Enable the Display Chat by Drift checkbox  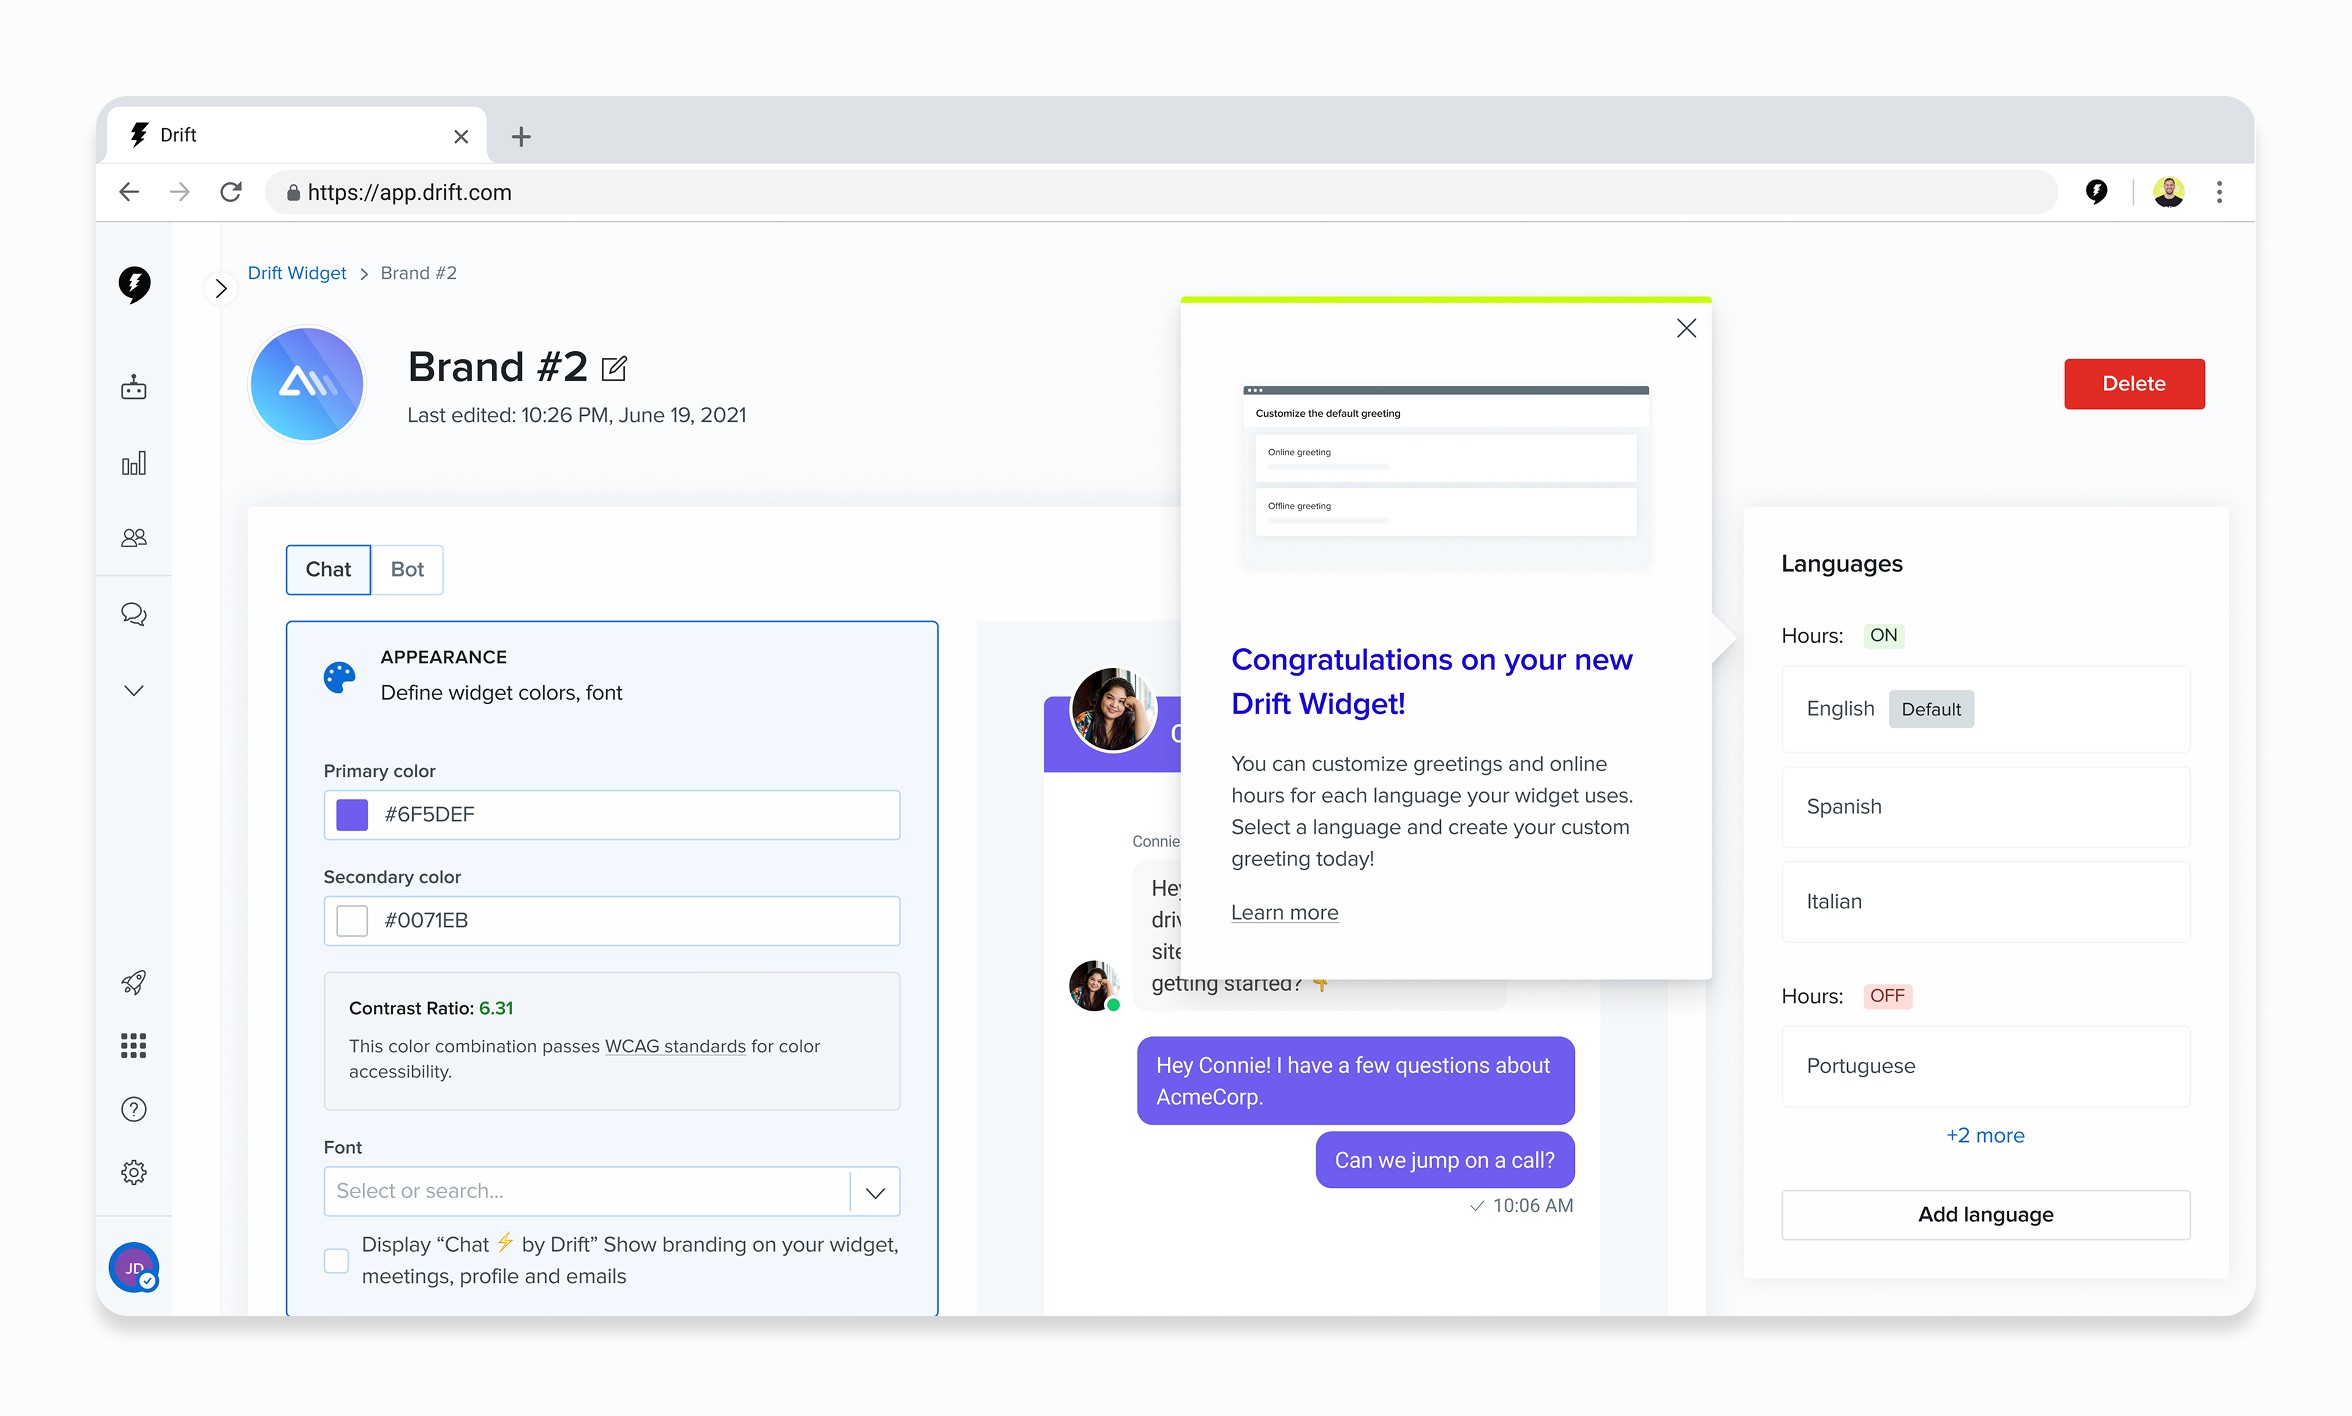(x=337, y=1260)
